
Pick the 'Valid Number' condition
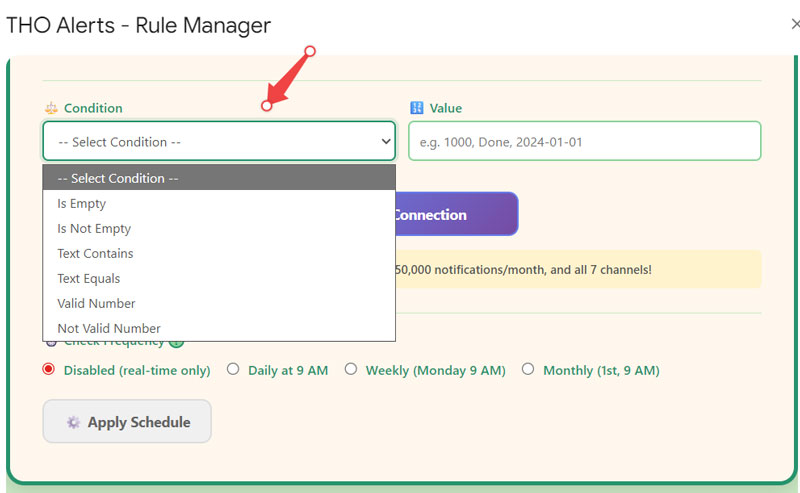point(219,303)
